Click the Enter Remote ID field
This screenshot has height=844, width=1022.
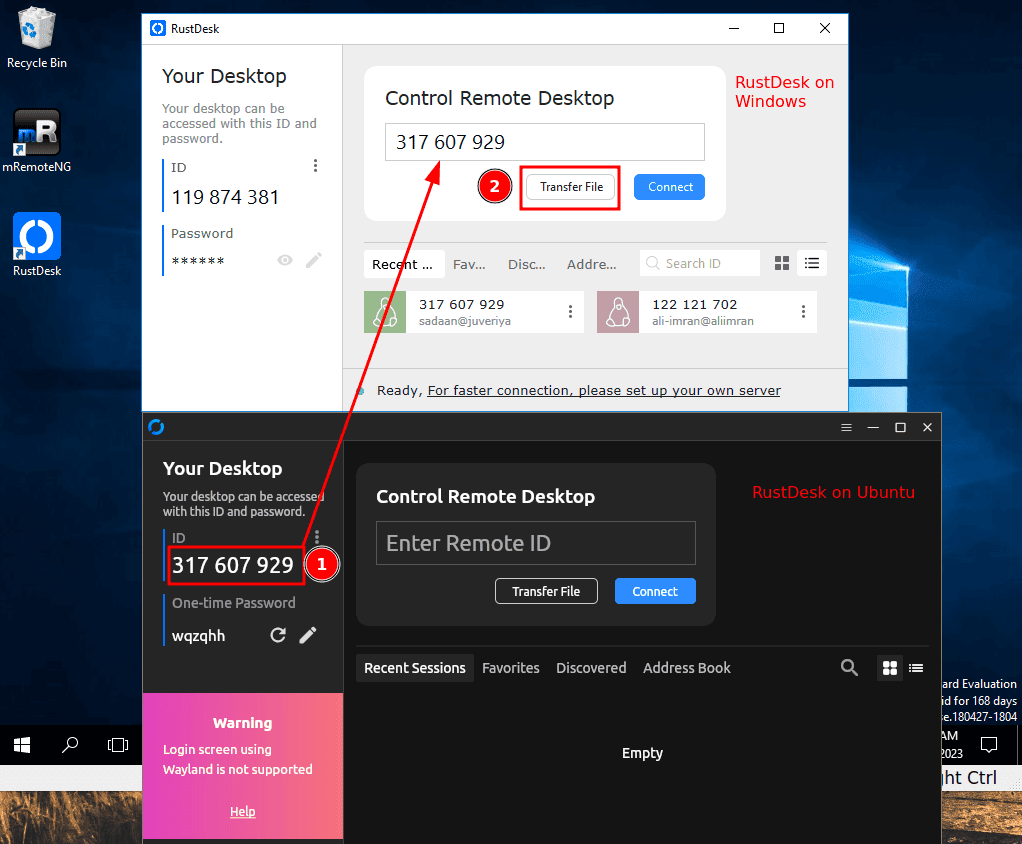[535, 543]
